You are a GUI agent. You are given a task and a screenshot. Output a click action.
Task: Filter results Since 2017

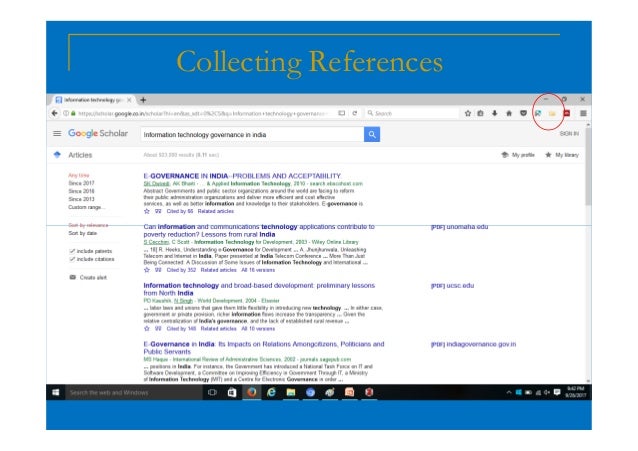coord(81,183)
